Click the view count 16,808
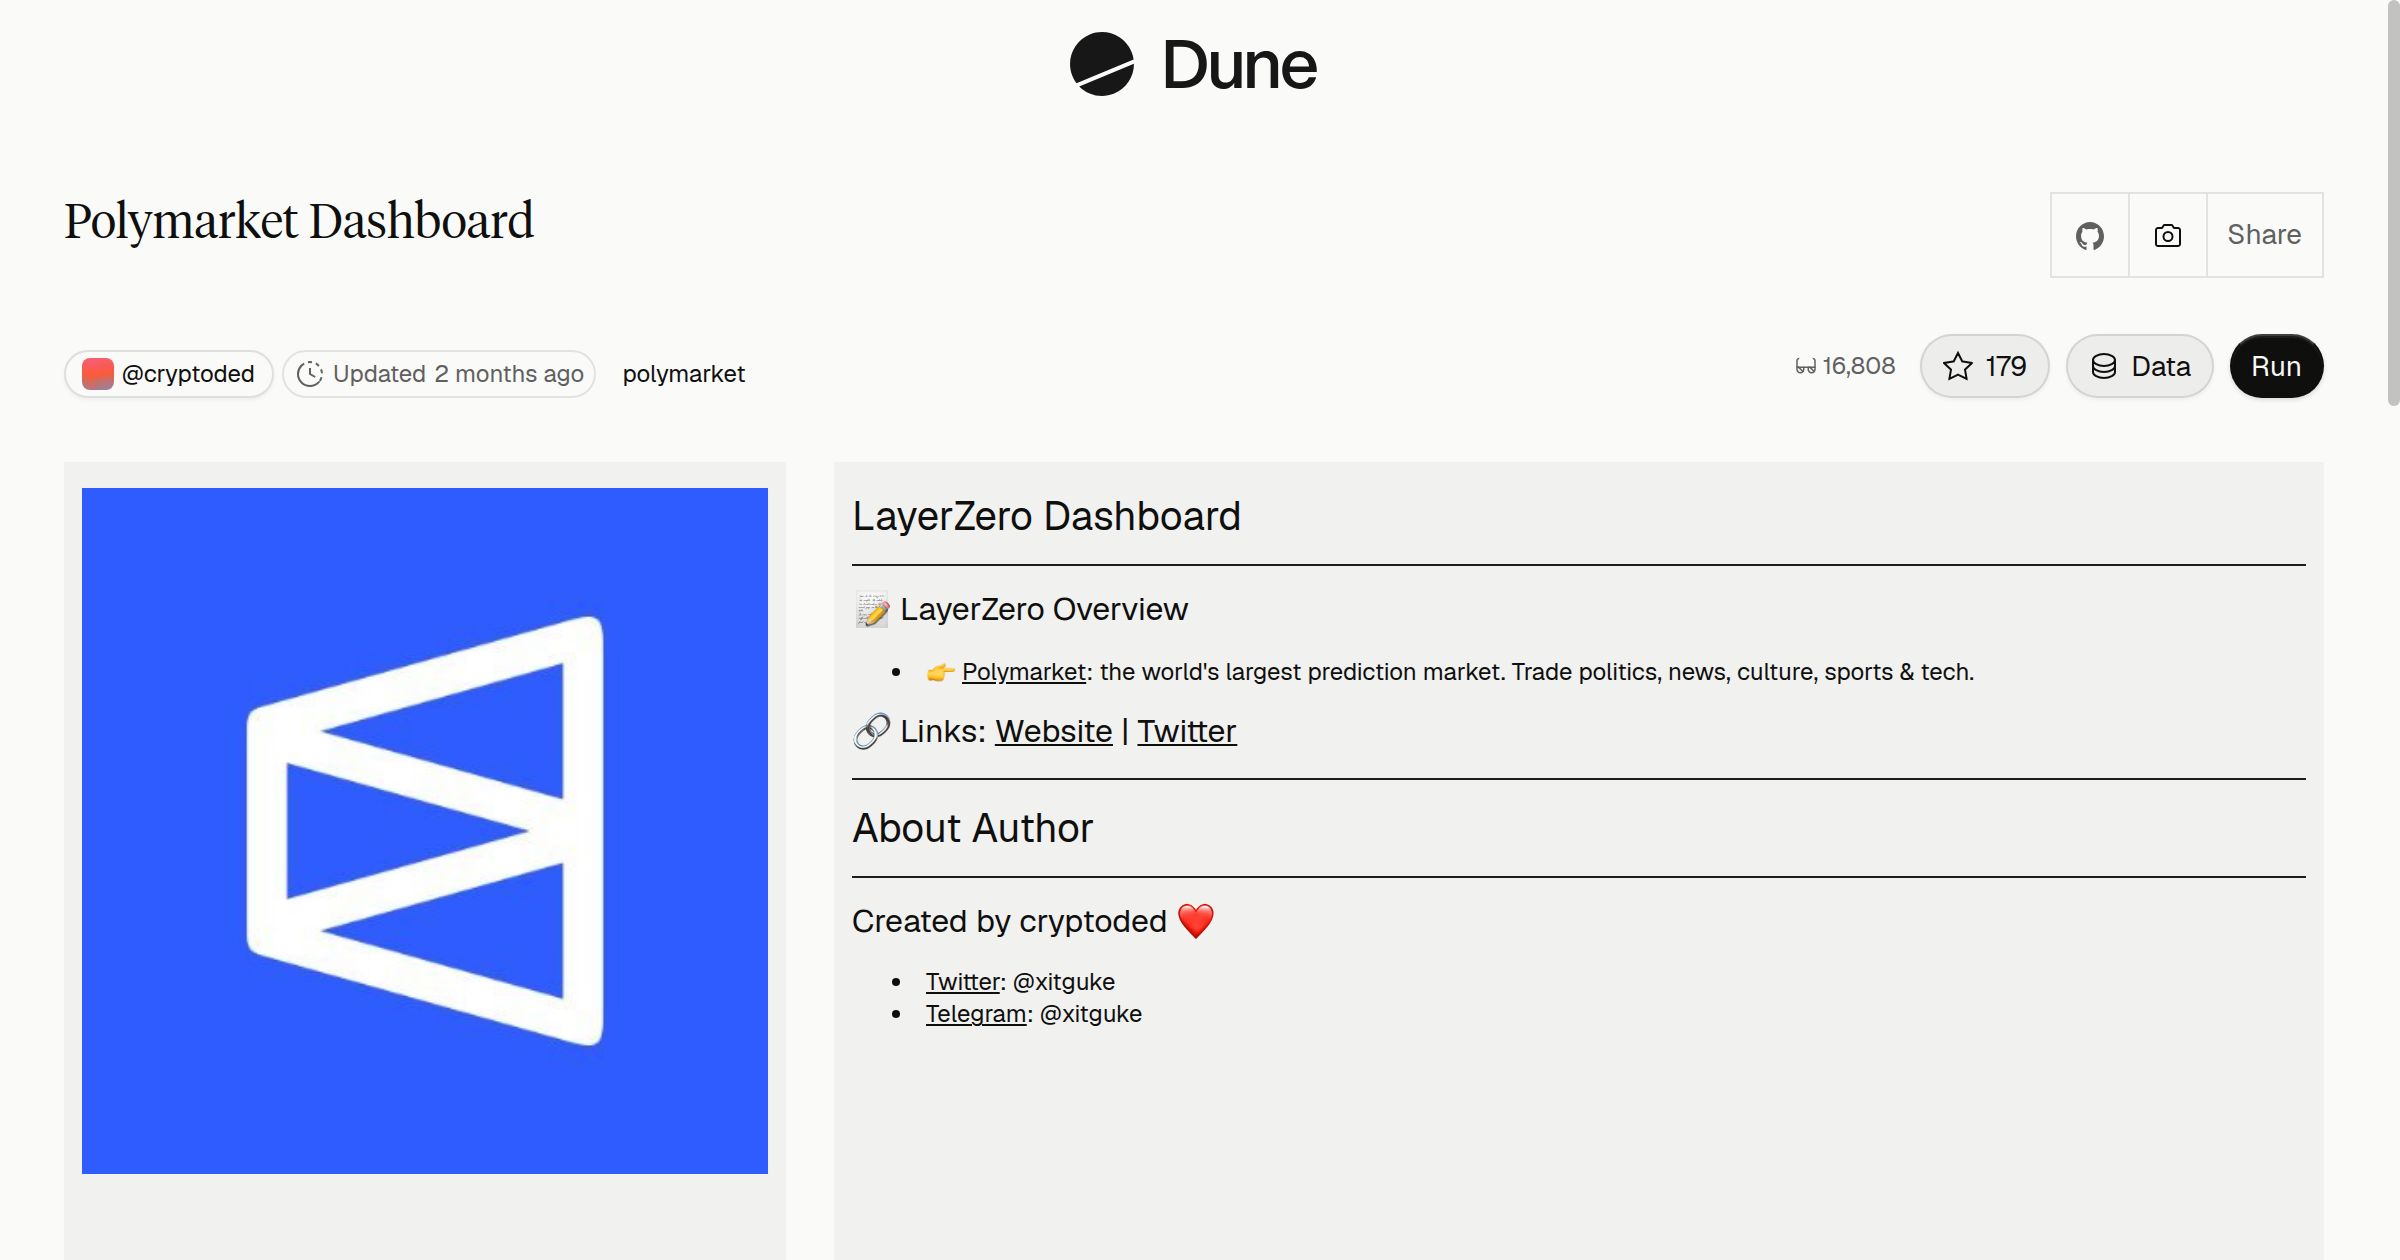2400x1260 pixels. point(1845,366)
